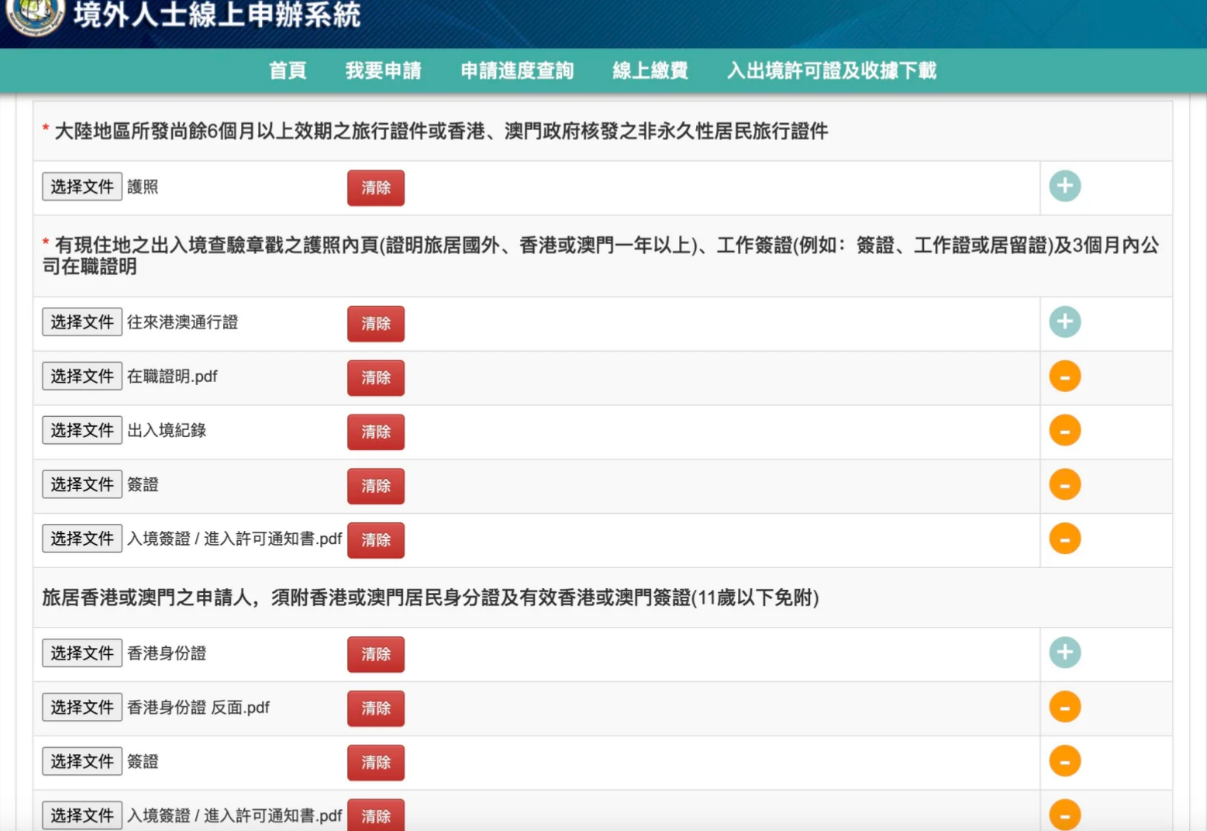
Task: Select 我要申請 in the navigation bar
Action: [386, 71]
